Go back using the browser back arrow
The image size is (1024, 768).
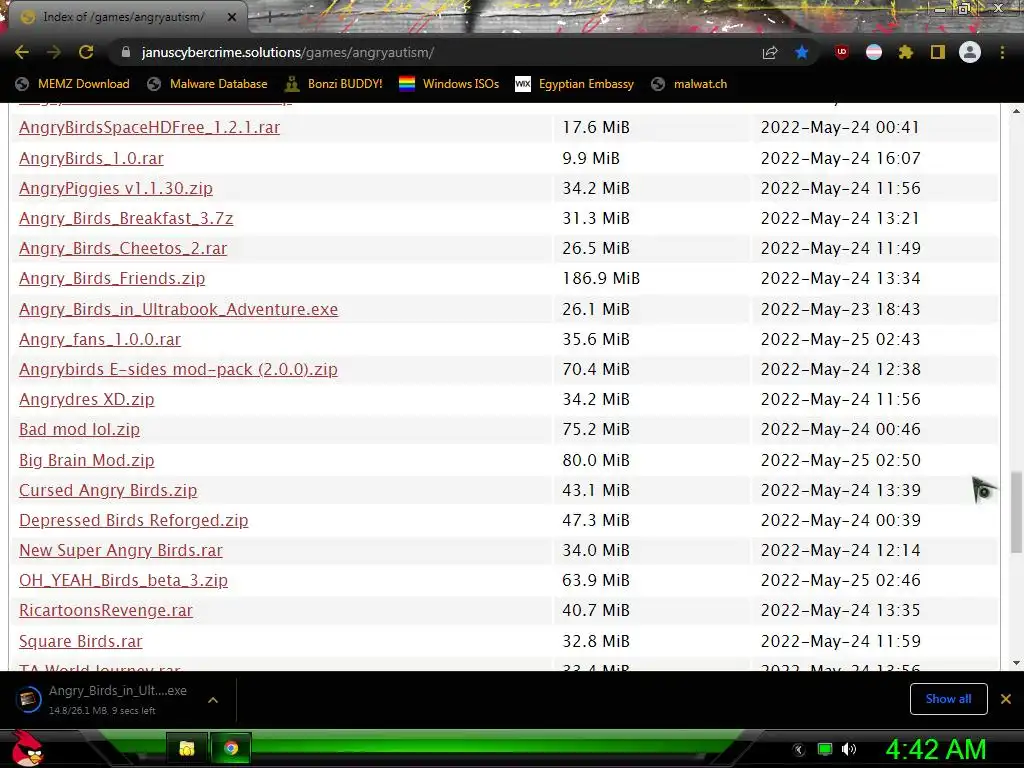click(22, 53)
